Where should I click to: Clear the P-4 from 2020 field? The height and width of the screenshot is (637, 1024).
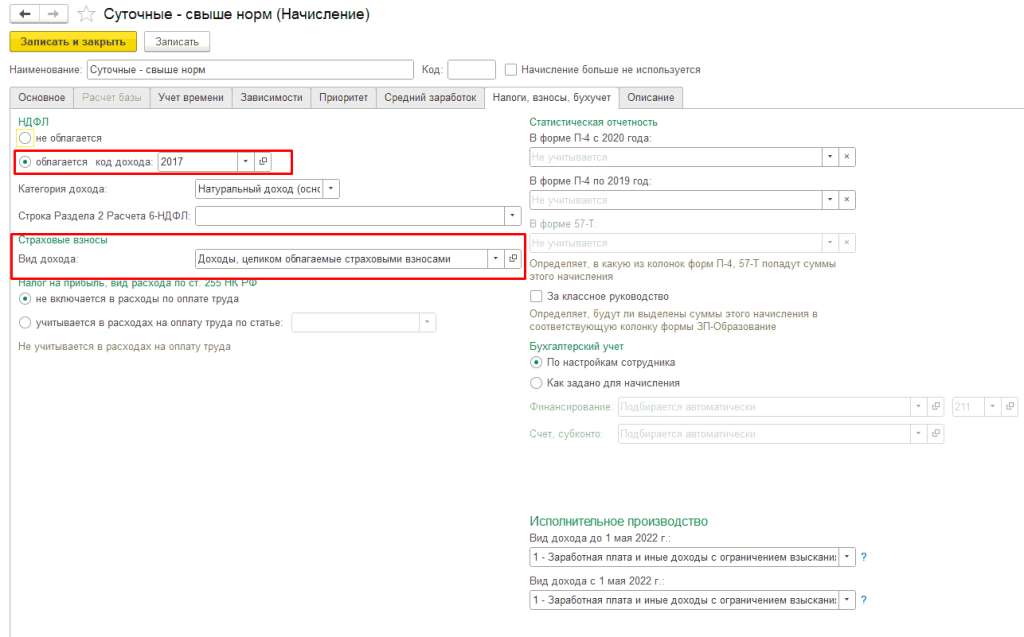(x=846, y=157)
